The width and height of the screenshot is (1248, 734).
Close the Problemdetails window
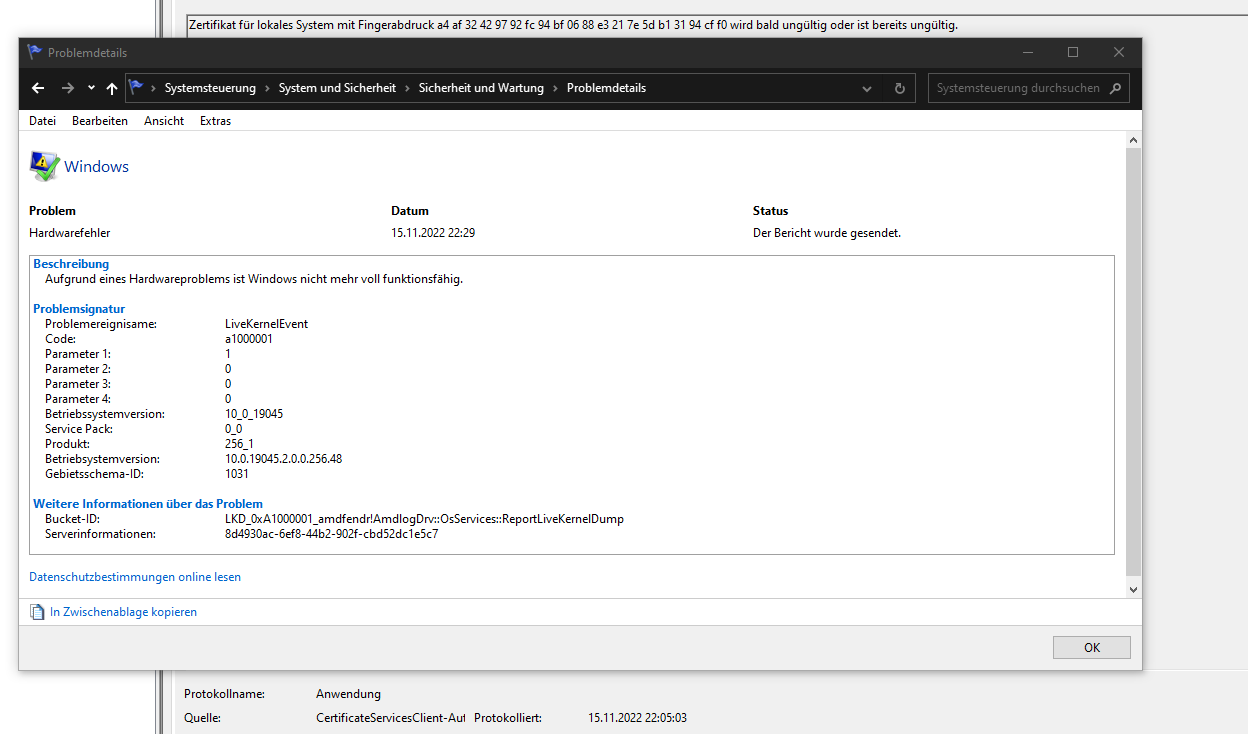tap(1118, 52)
